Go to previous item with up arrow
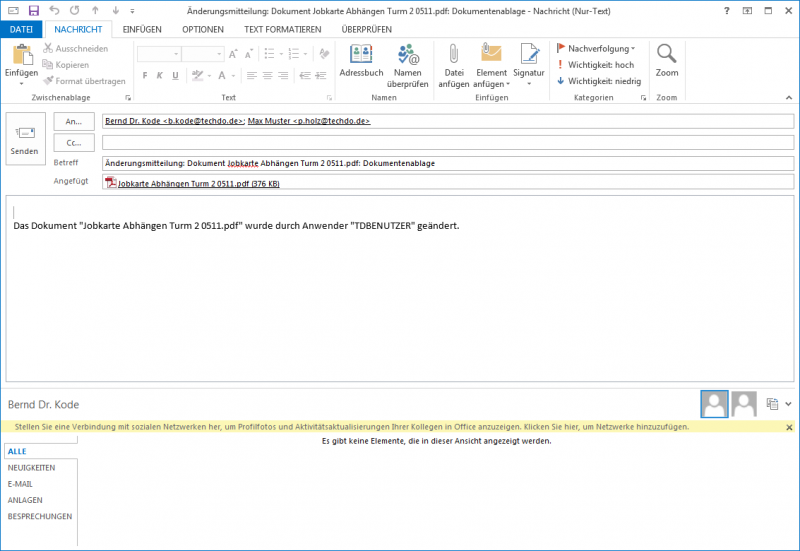The width and height of the screenshot is (800, 551). click(95, 10)
